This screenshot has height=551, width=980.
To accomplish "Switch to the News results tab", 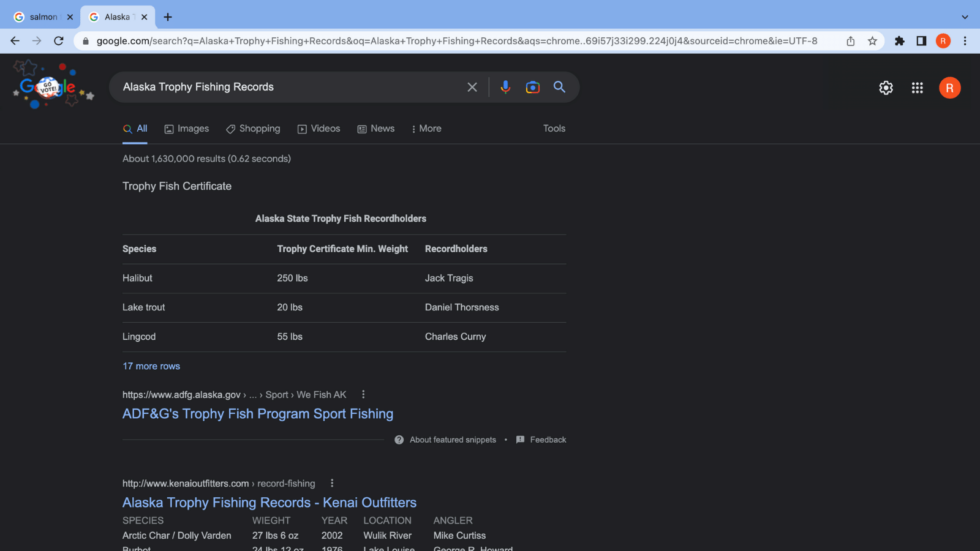I will 376,129.
